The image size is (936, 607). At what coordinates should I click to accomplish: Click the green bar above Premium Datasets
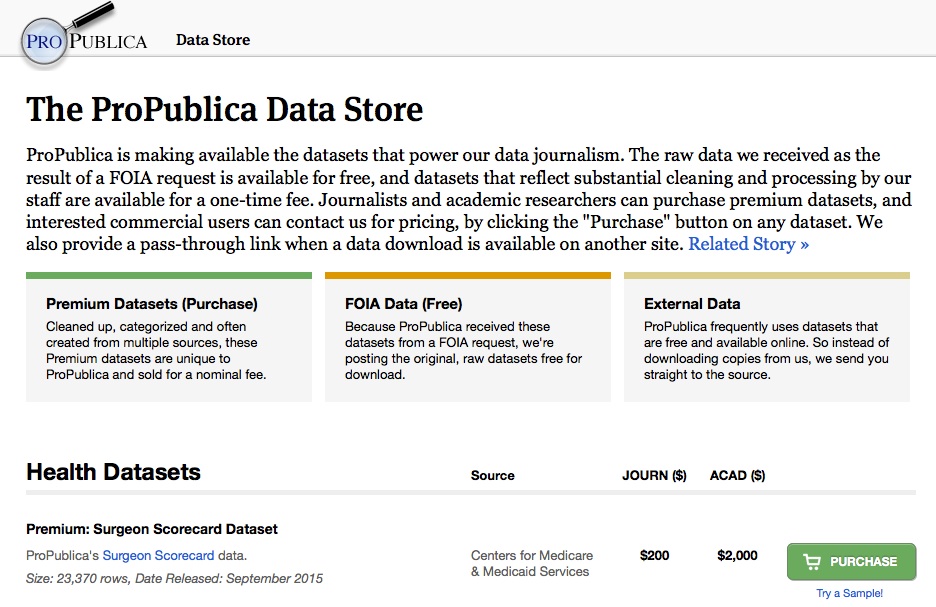click(169, 275)
